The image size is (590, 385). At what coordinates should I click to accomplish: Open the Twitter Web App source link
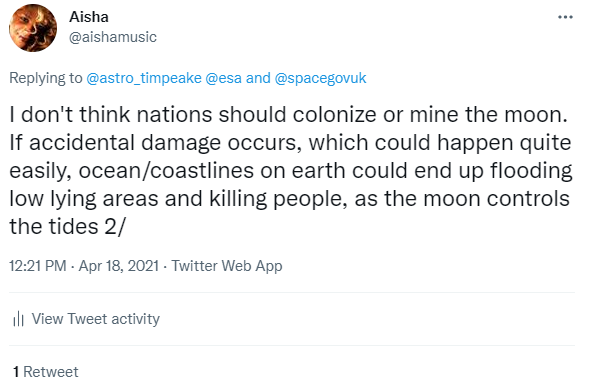tap(227, 266)
